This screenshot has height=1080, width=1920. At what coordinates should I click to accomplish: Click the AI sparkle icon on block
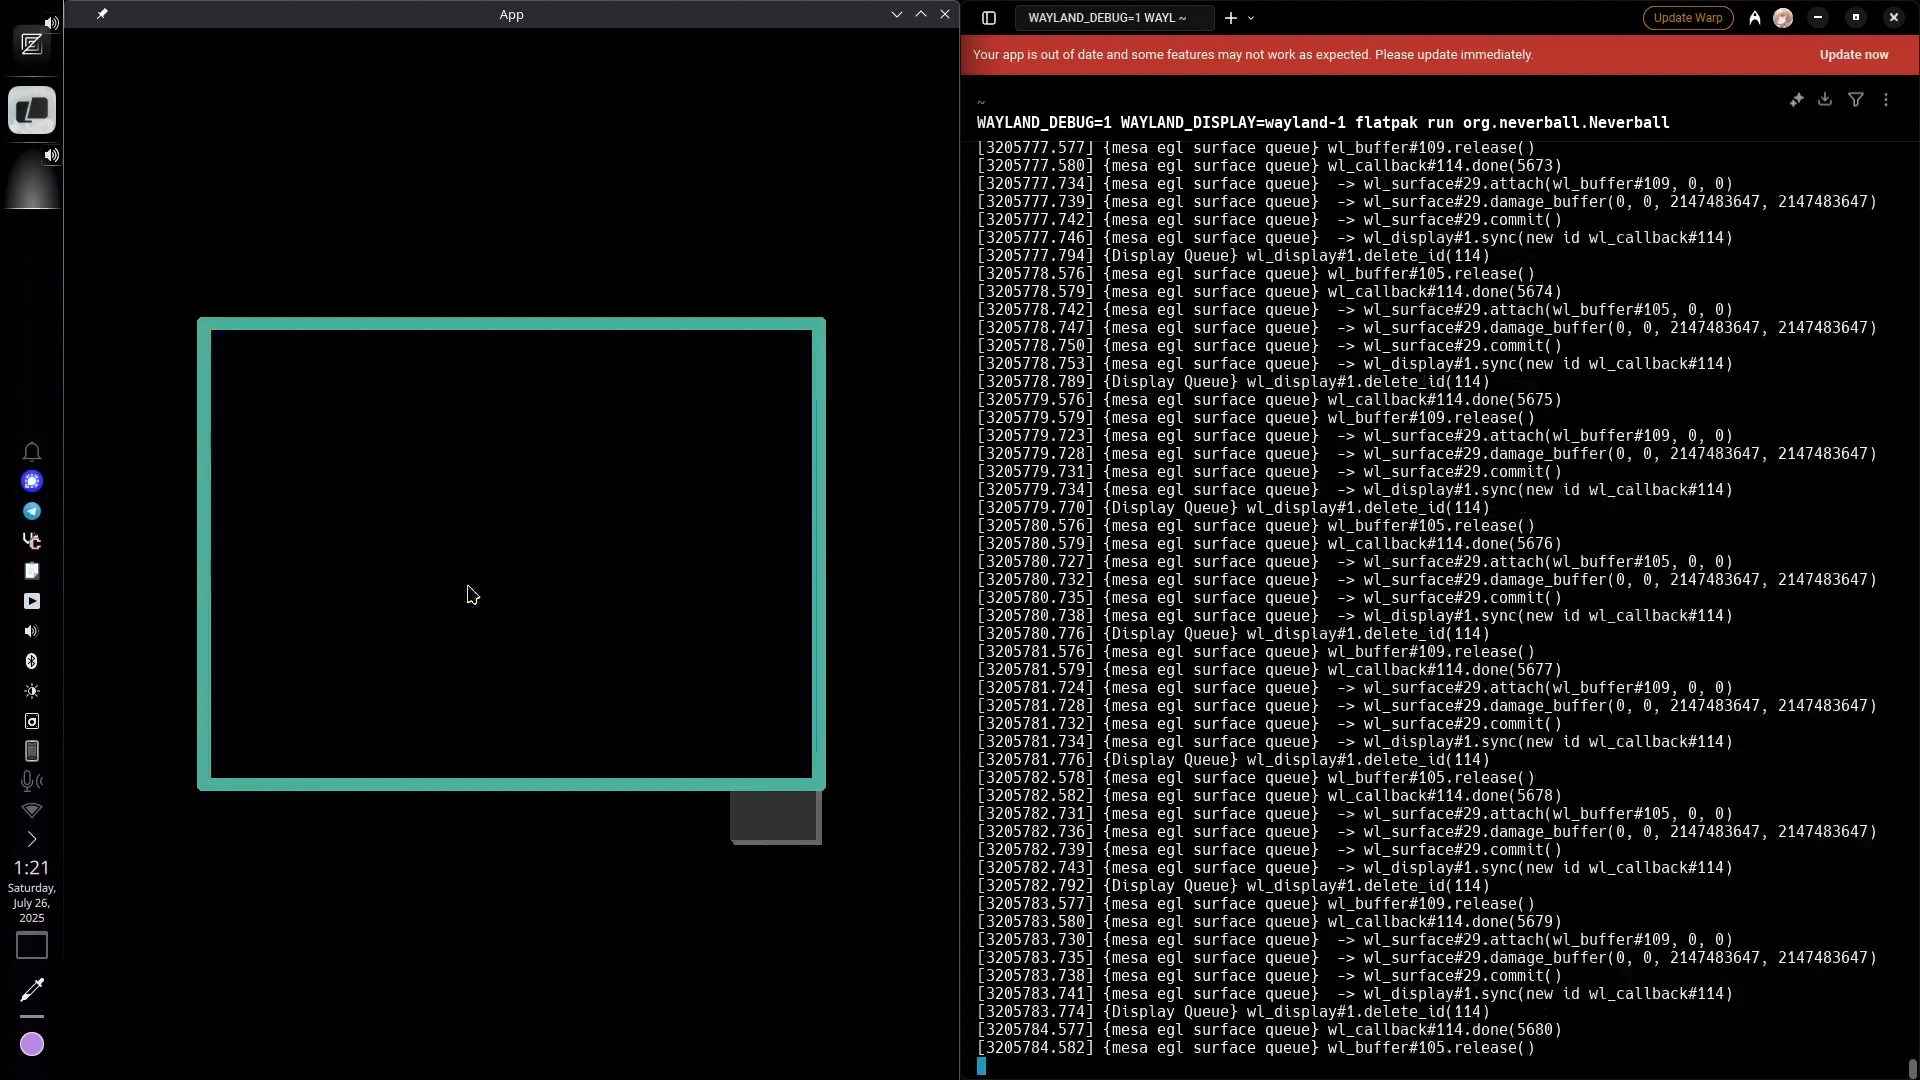pos(1796,100)
